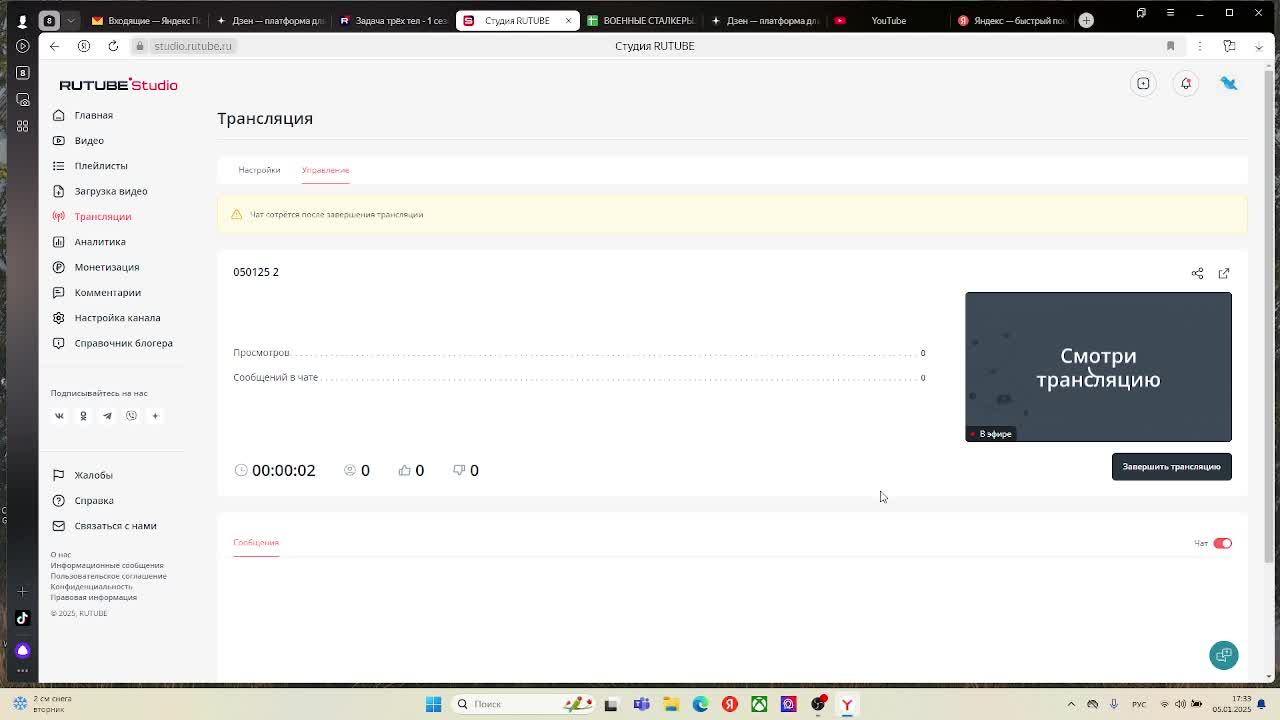This screenshot has width=1280, height=720.
Task: Open the browser extensions icon
Action: coord(1229,46)
